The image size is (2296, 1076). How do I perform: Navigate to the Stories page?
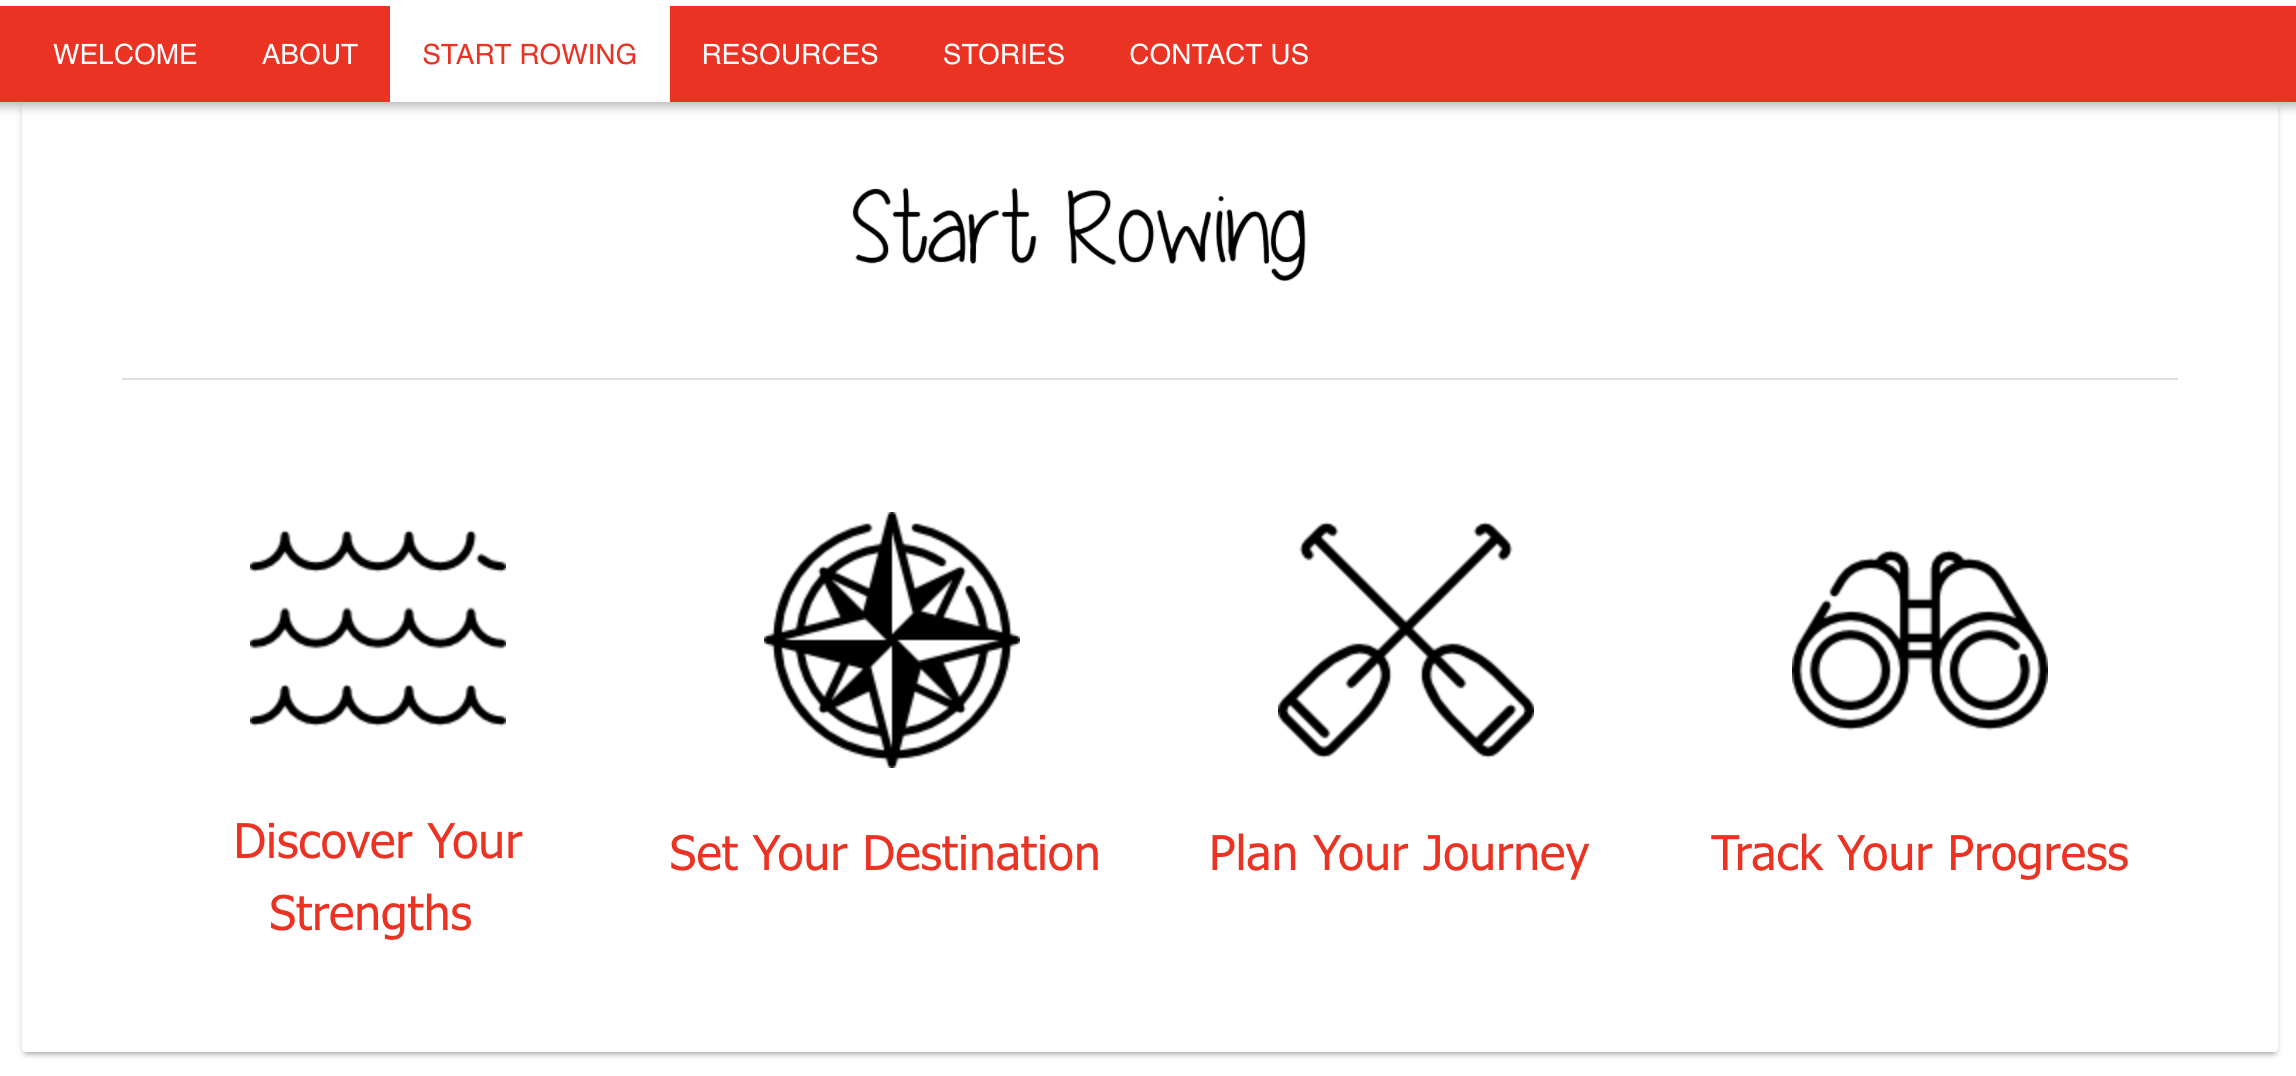click(x=1003, y=54)
